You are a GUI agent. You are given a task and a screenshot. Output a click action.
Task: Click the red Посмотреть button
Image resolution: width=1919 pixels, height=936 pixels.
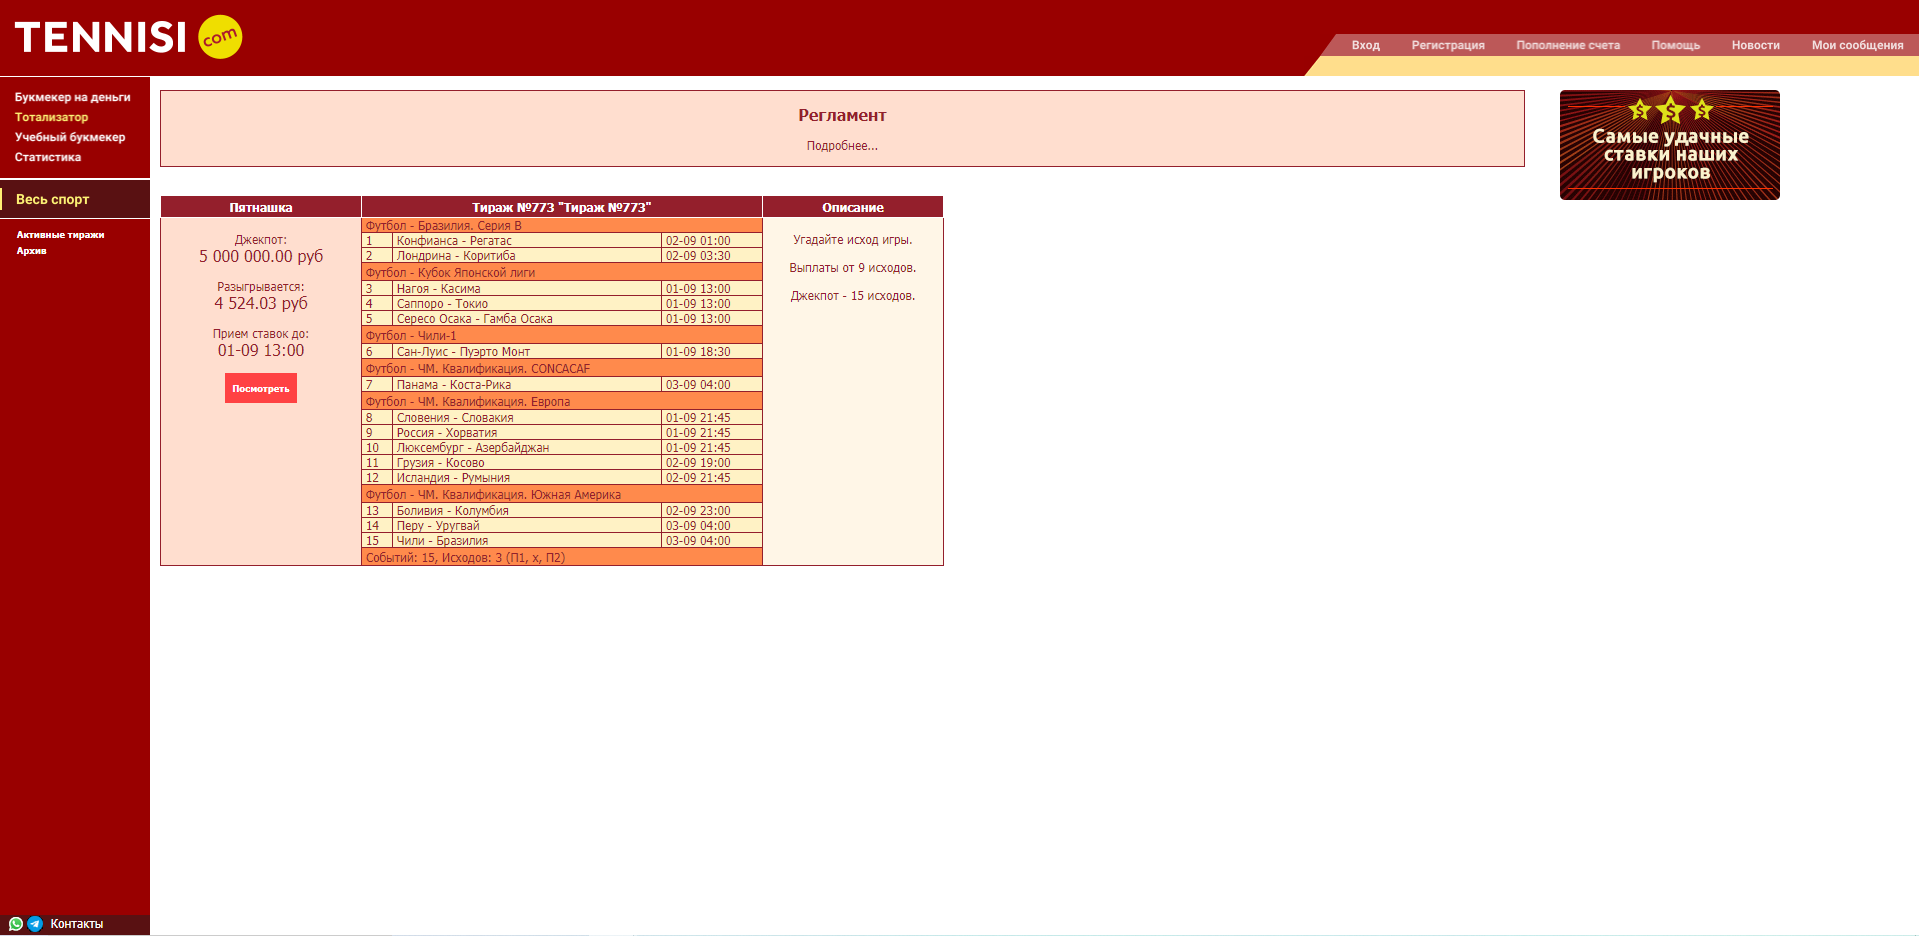[x=261, y=388]
